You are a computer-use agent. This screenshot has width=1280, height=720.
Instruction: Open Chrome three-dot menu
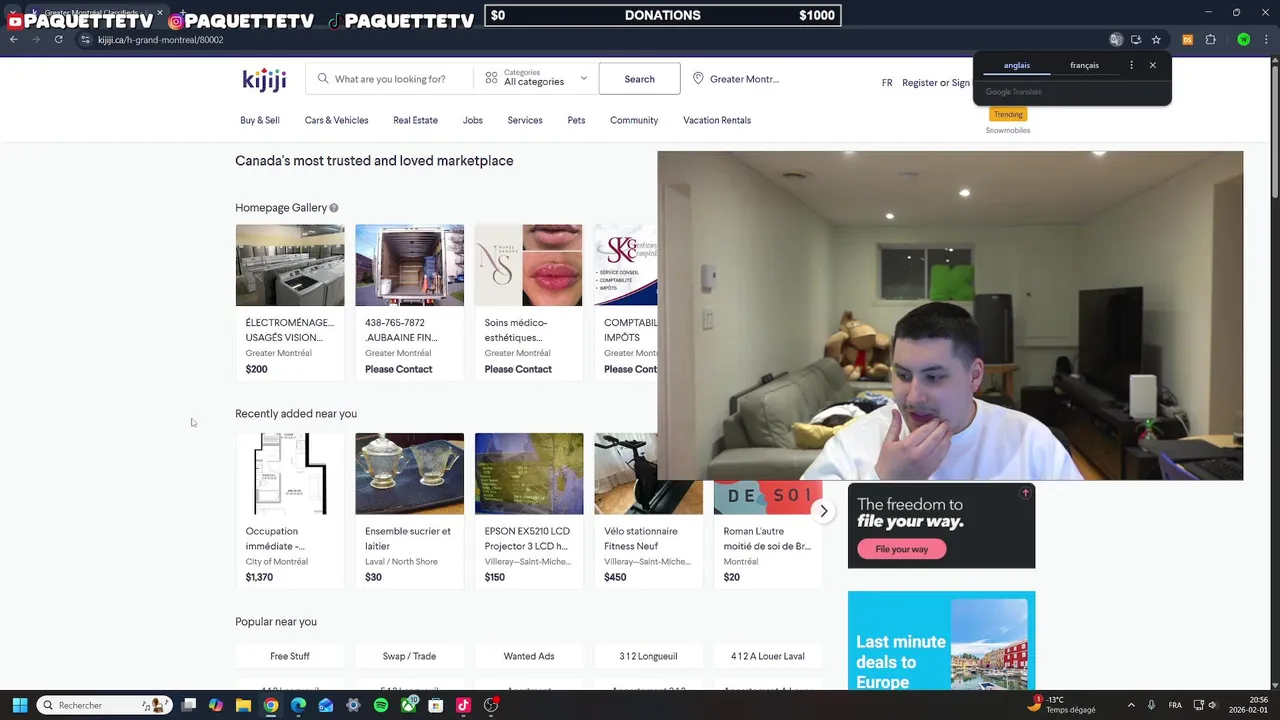pos(1267,40)
